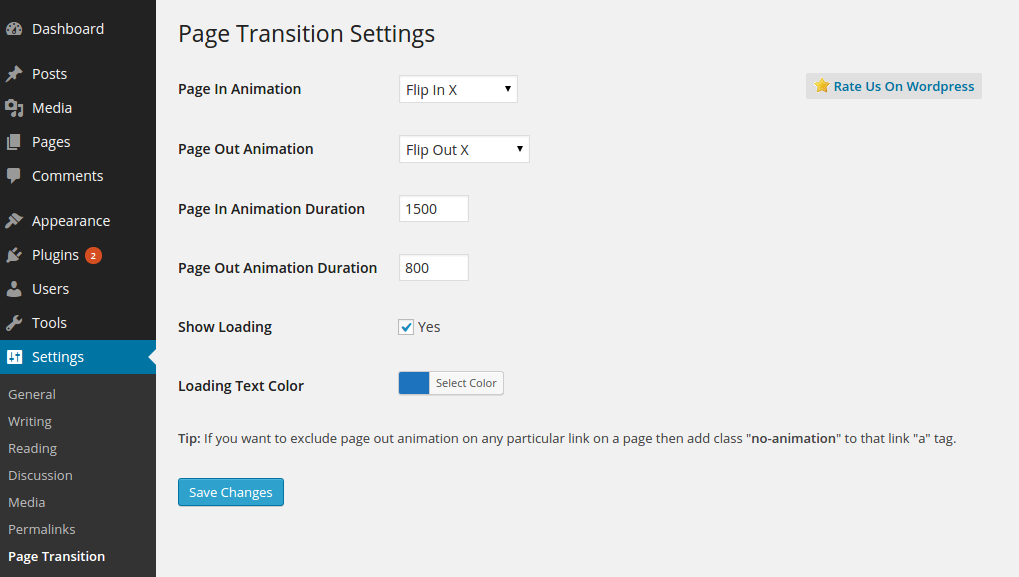Open the top-level Media menu in the sidebar
The image size is (1019, 577).
(x=78, y=108)
